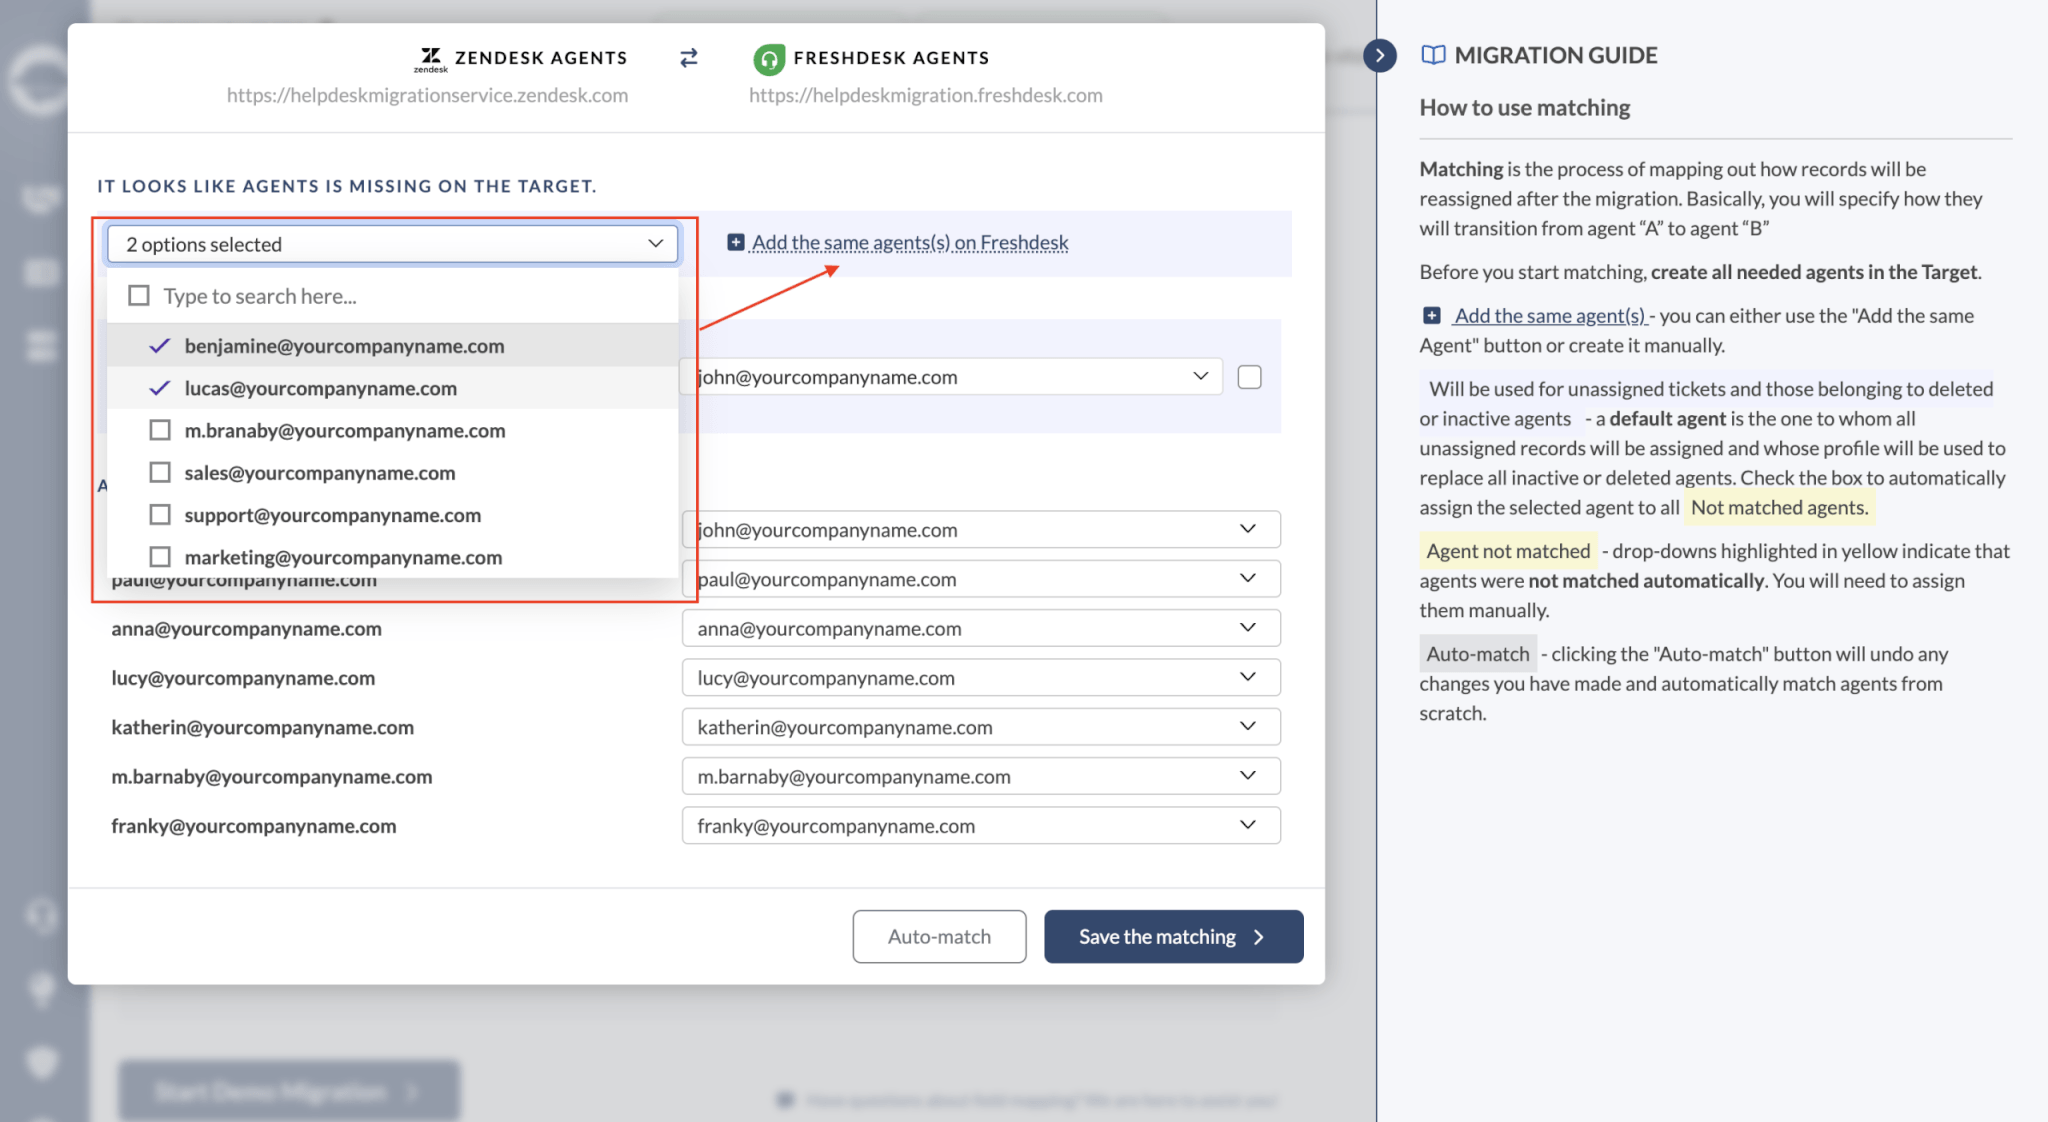The width and height of the screenshot is (2048, 1122).
Task: Click the 'Auto-match' label in the guide
Action: pyautogui.click(x=1478, y=654)
